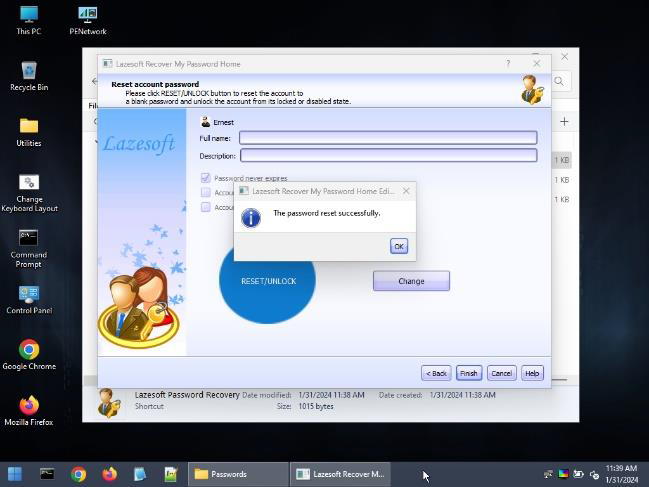Click the back arrow in Passwords window
Screen dimensions: 649x487
(94, 81)
